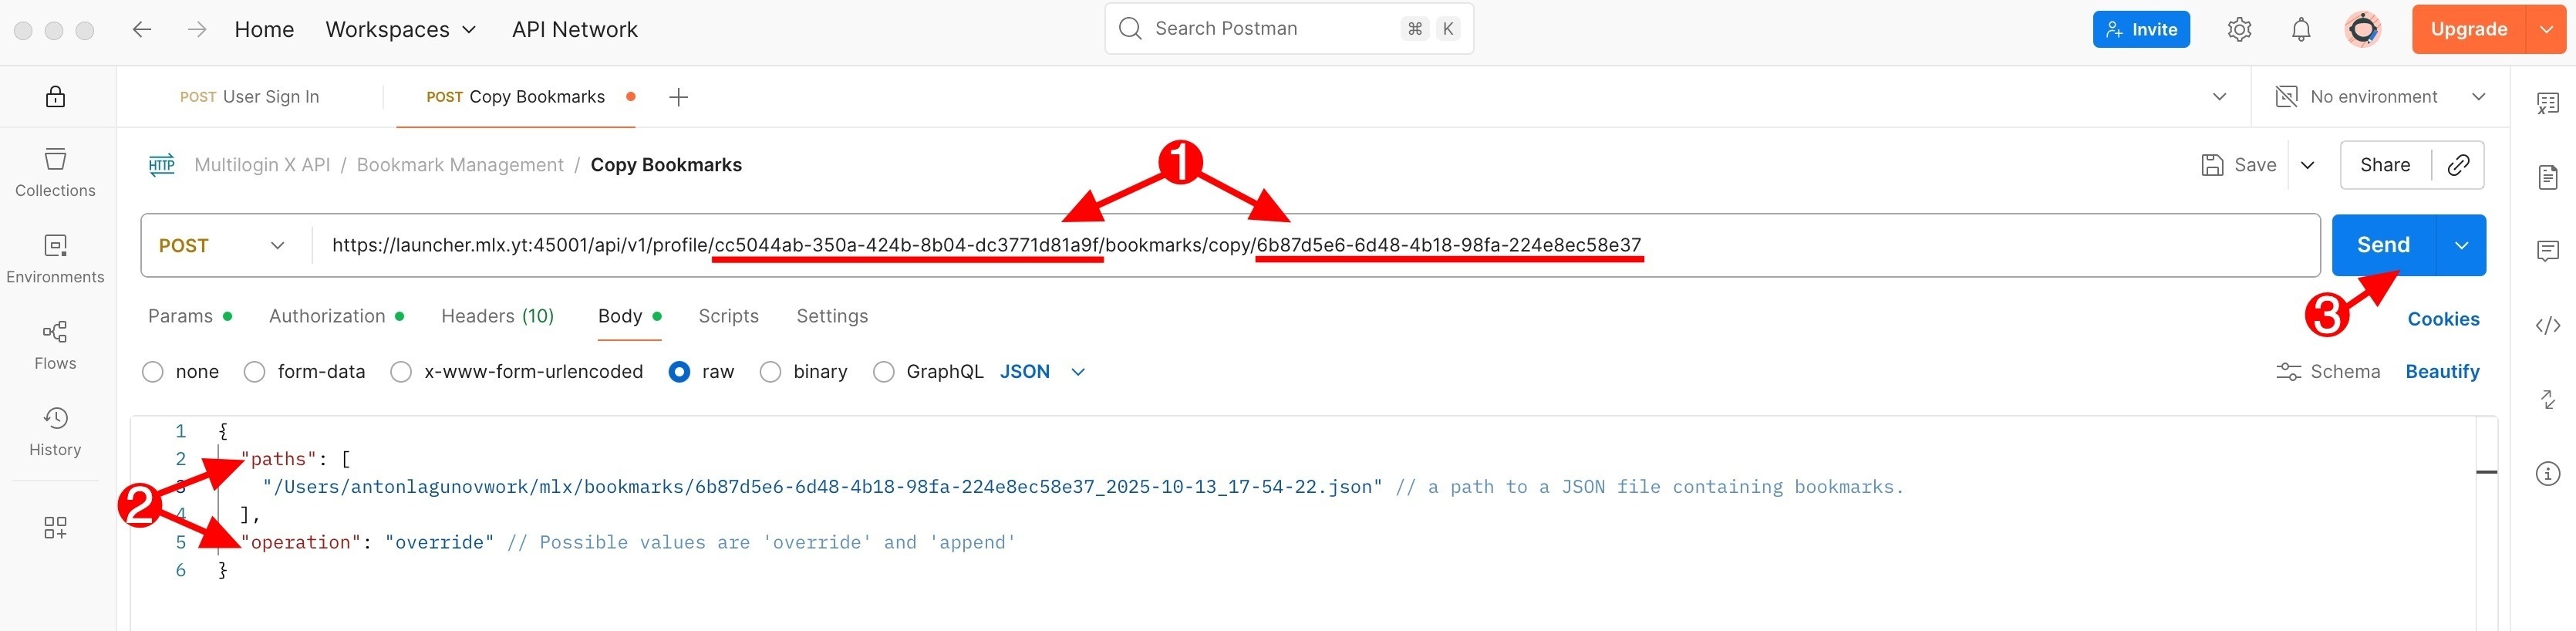Screen dimensions: 2576x631
Task: Open the Environments sidebar panel
Action: pos(55,259)
